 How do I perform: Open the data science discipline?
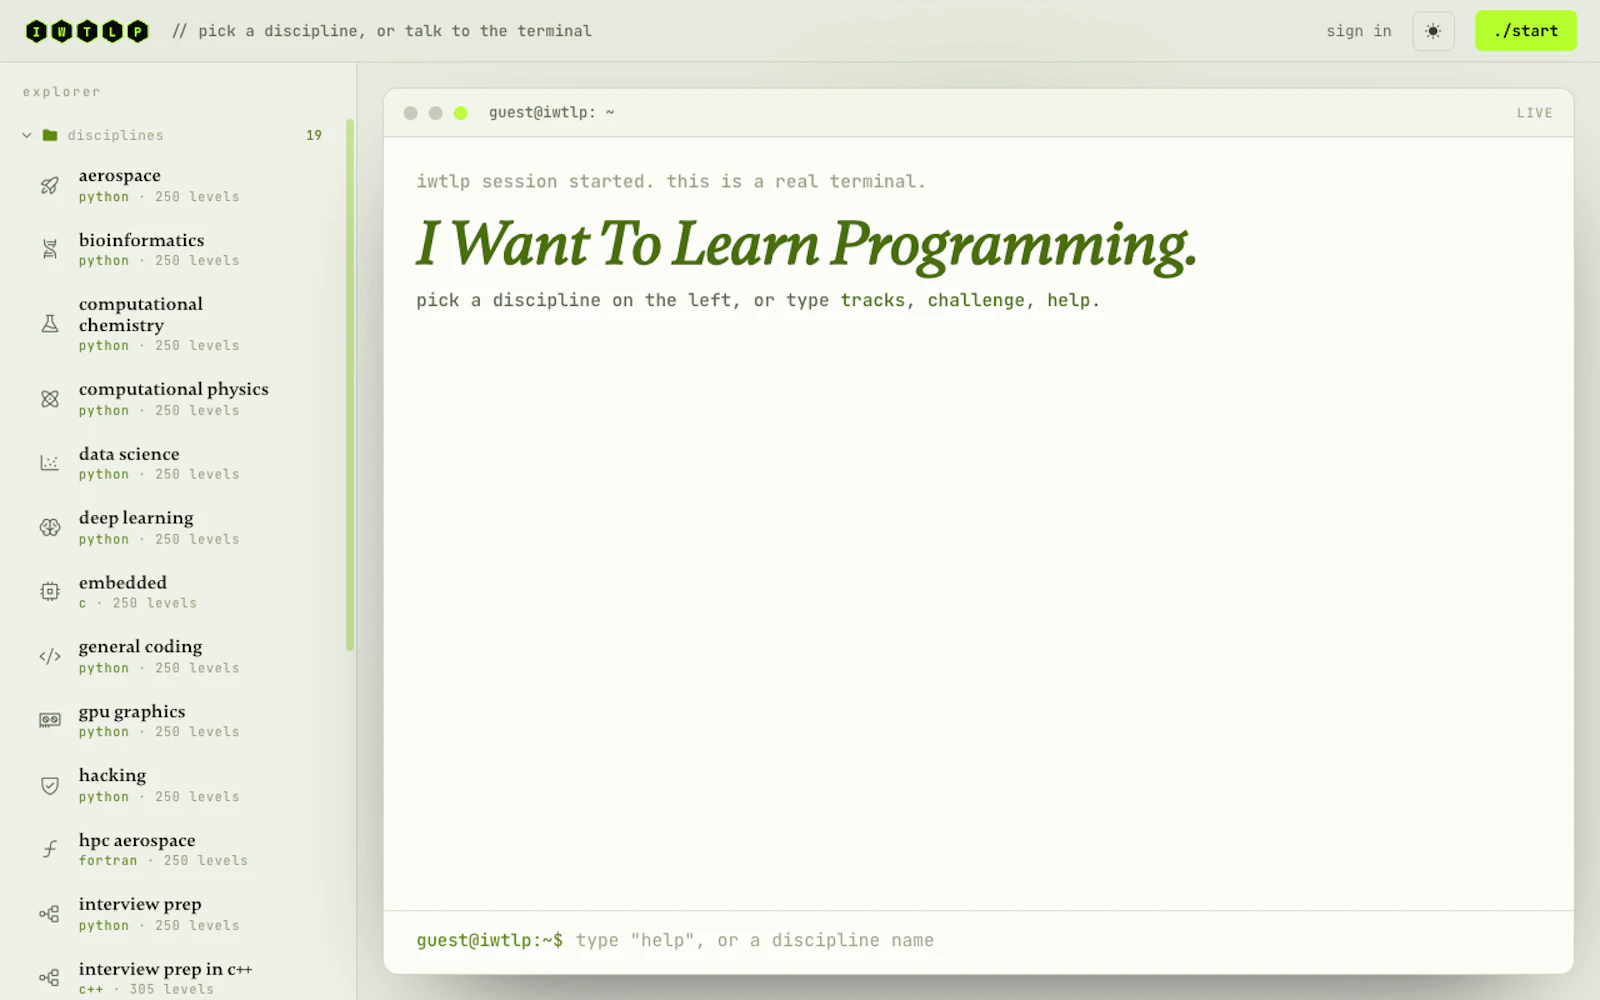(180, 463)
